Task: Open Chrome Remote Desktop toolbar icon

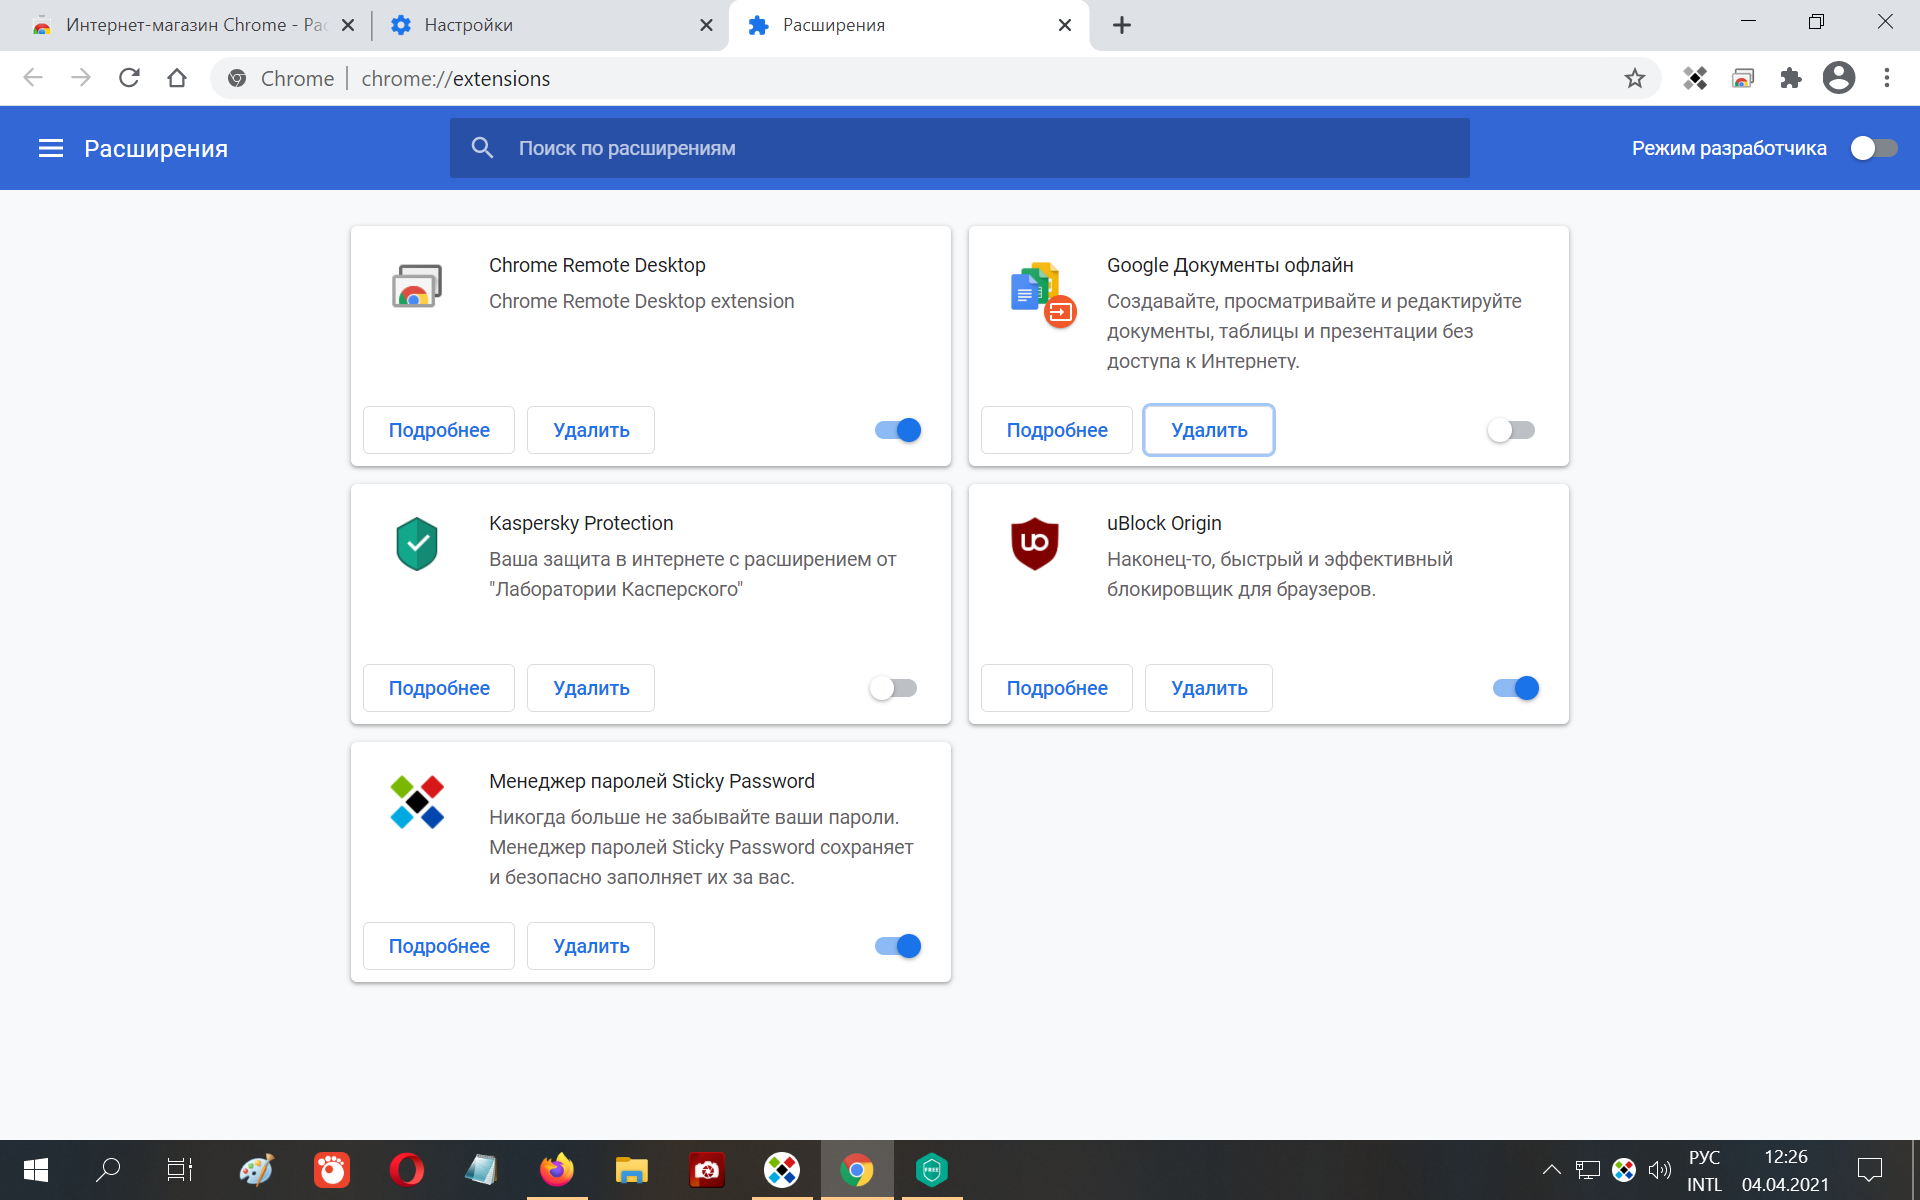Action: [x=1743, y=78]
